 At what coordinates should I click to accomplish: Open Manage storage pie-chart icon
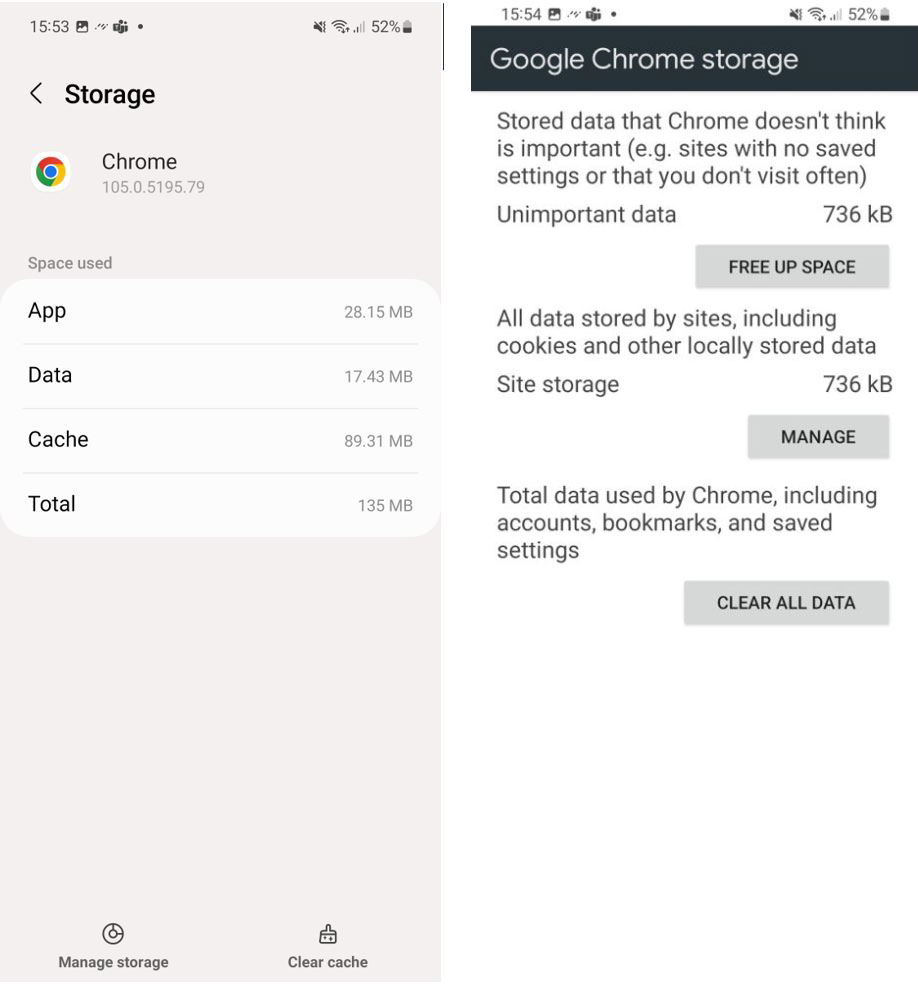tap(113, 934)
